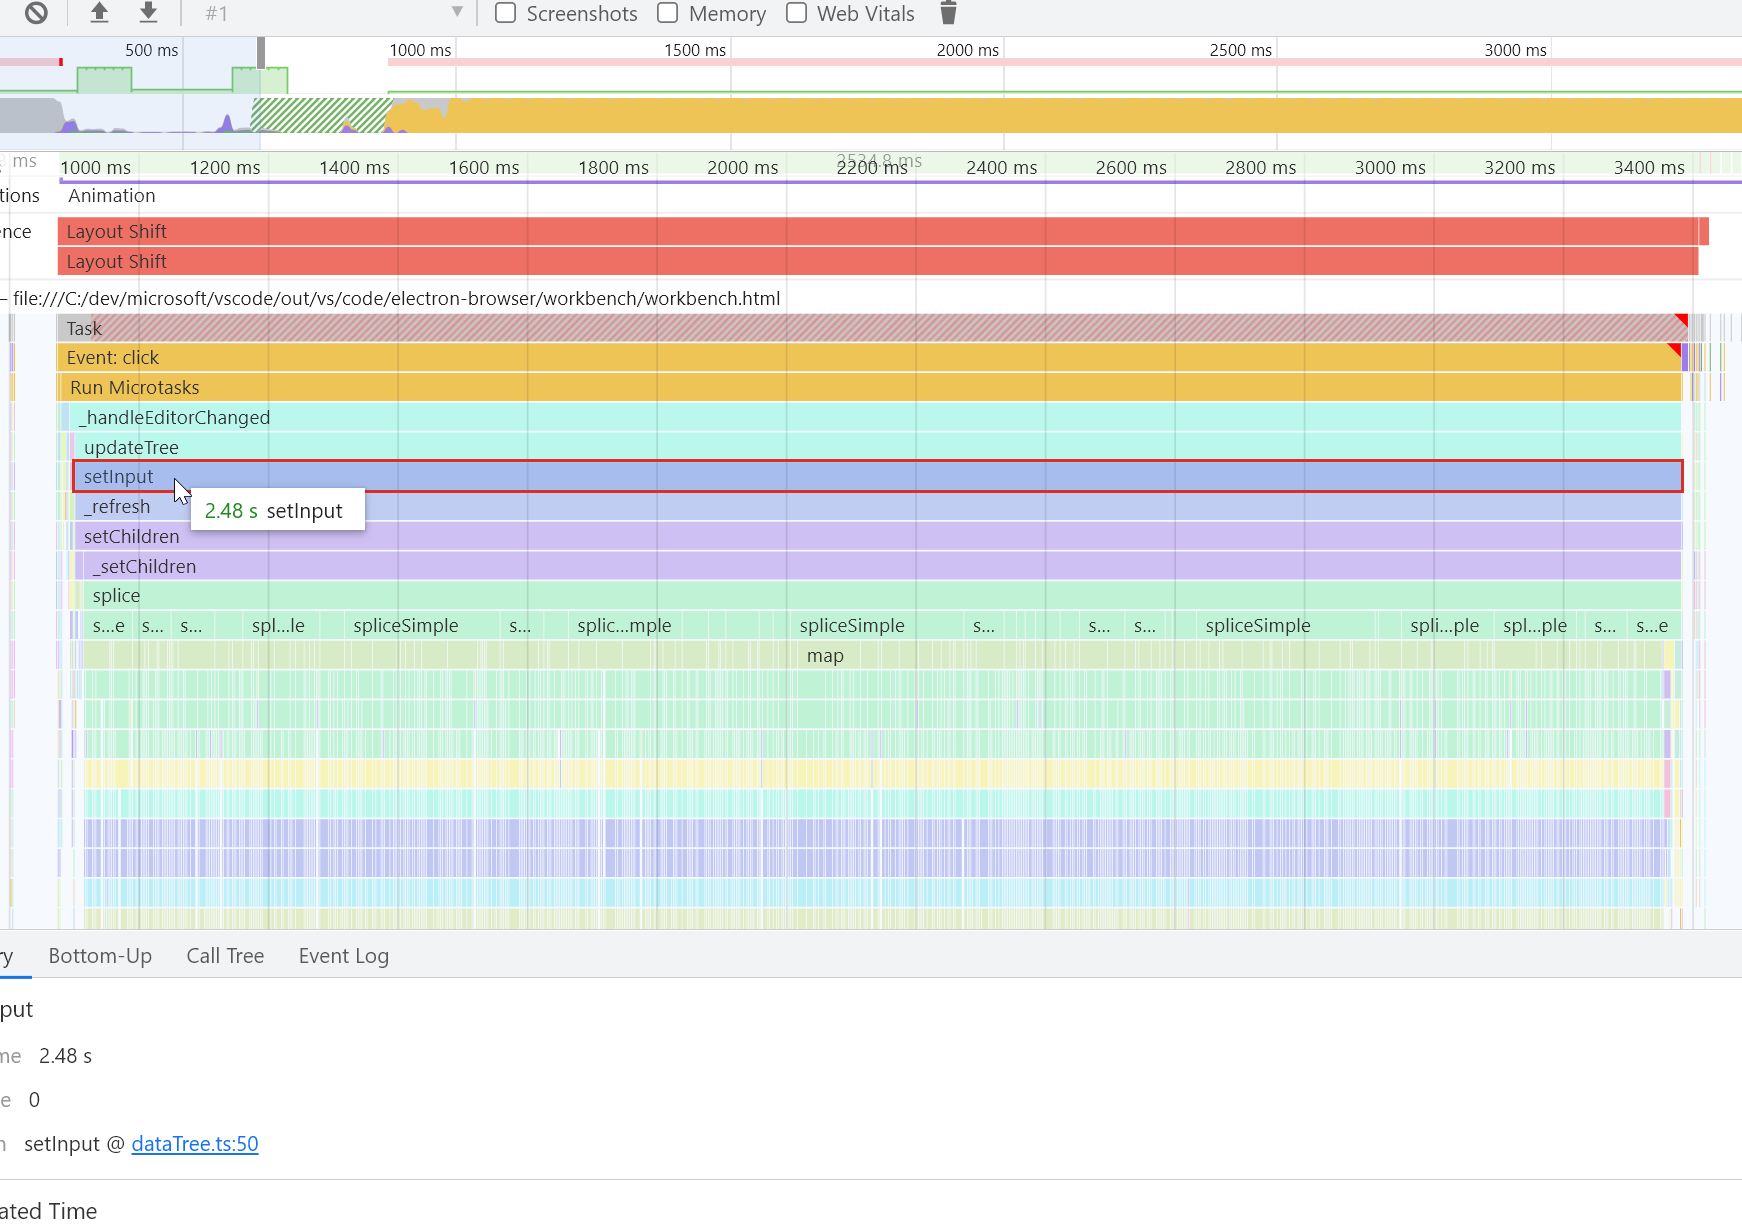Select the Event: click flame bar
The width and height of the screenshot is (1742, 1231).
(870, 358)
